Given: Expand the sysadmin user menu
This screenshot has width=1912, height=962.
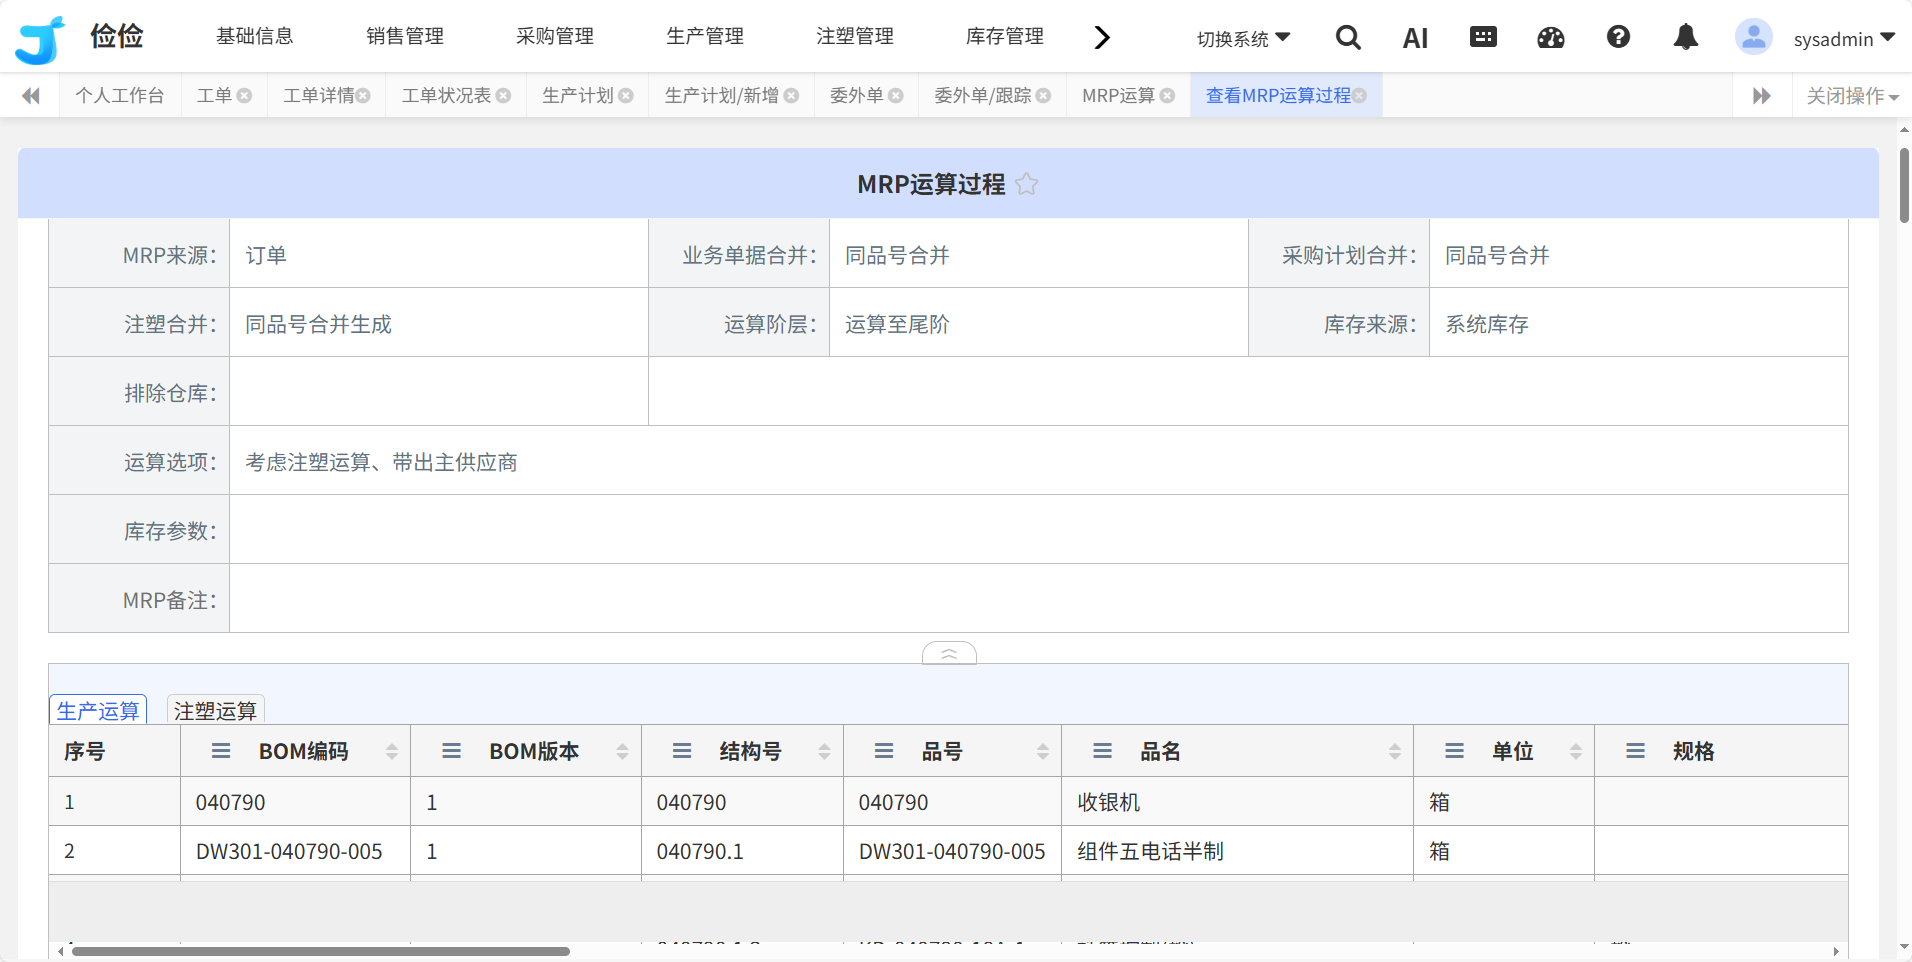Looking at the screenshot, I should coord(1843,39).
